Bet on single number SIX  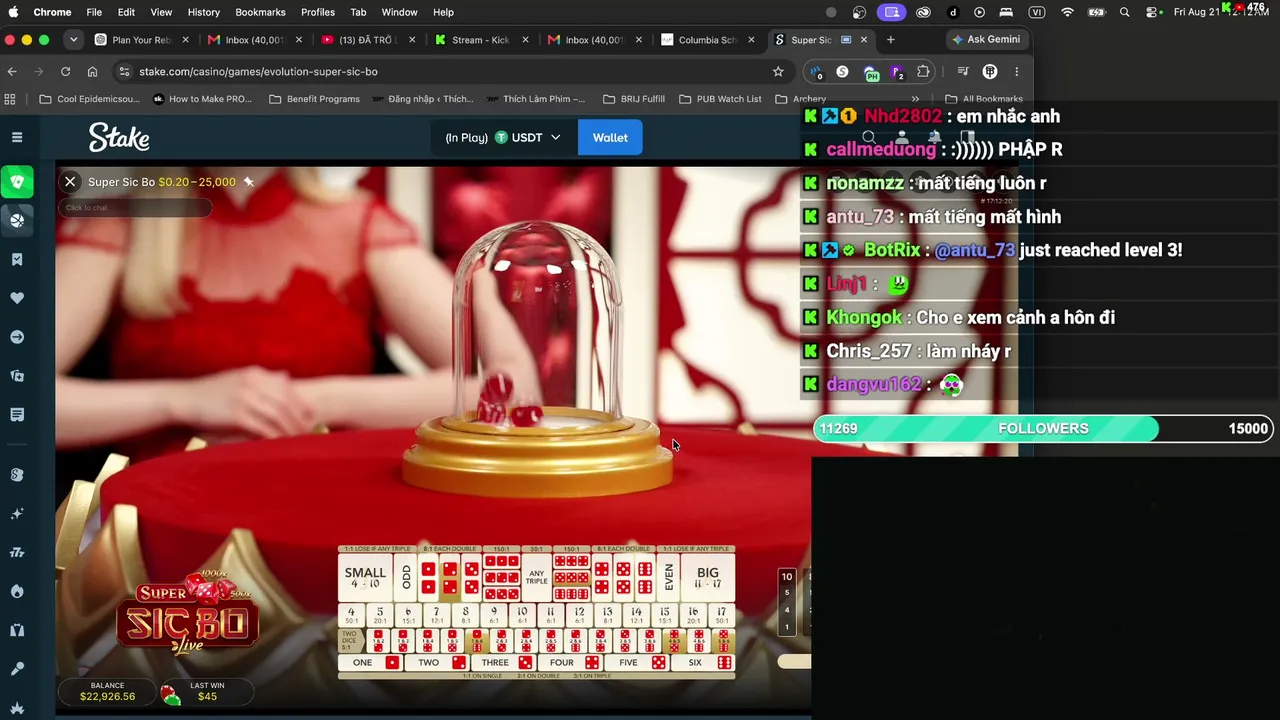point(703,663)
